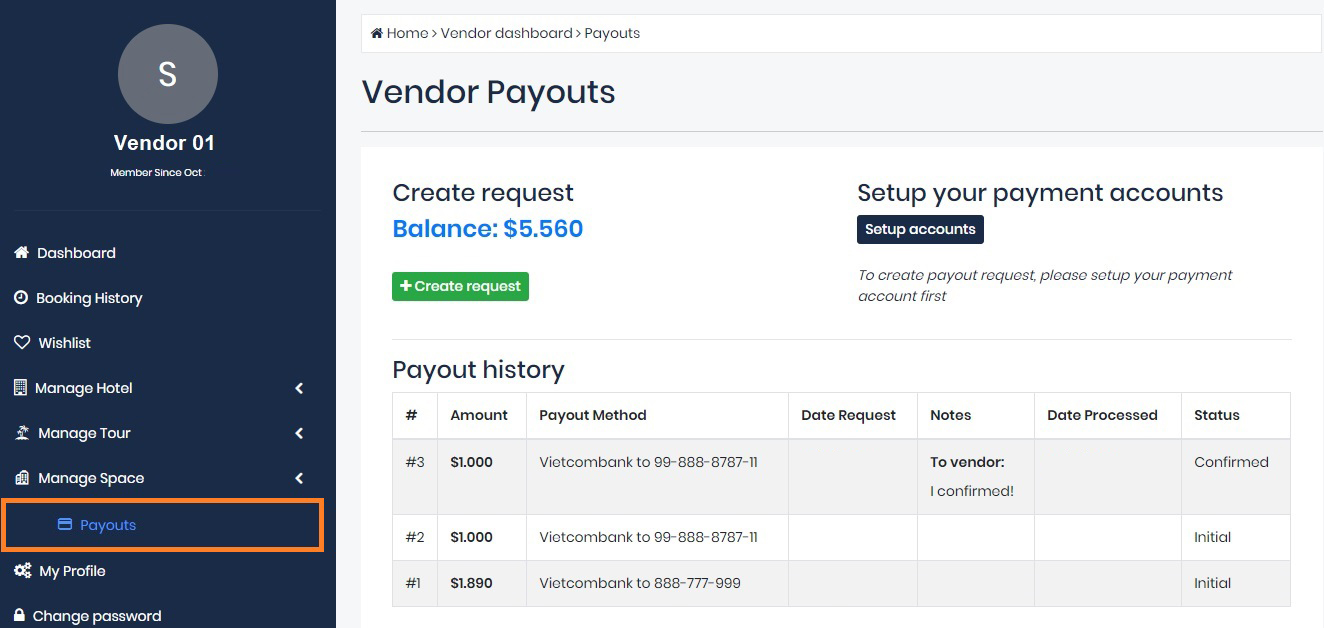This screenshot has height=628, width=1324.
Task: Select payout row #3 with Confirmed status
Action: click(840, 476)
